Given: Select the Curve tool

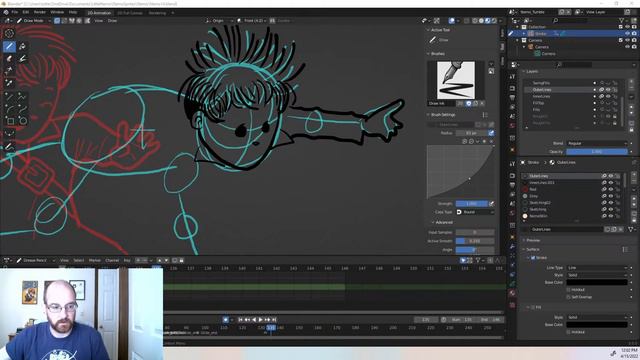Looking at the screenshot, I should point(22,109).
